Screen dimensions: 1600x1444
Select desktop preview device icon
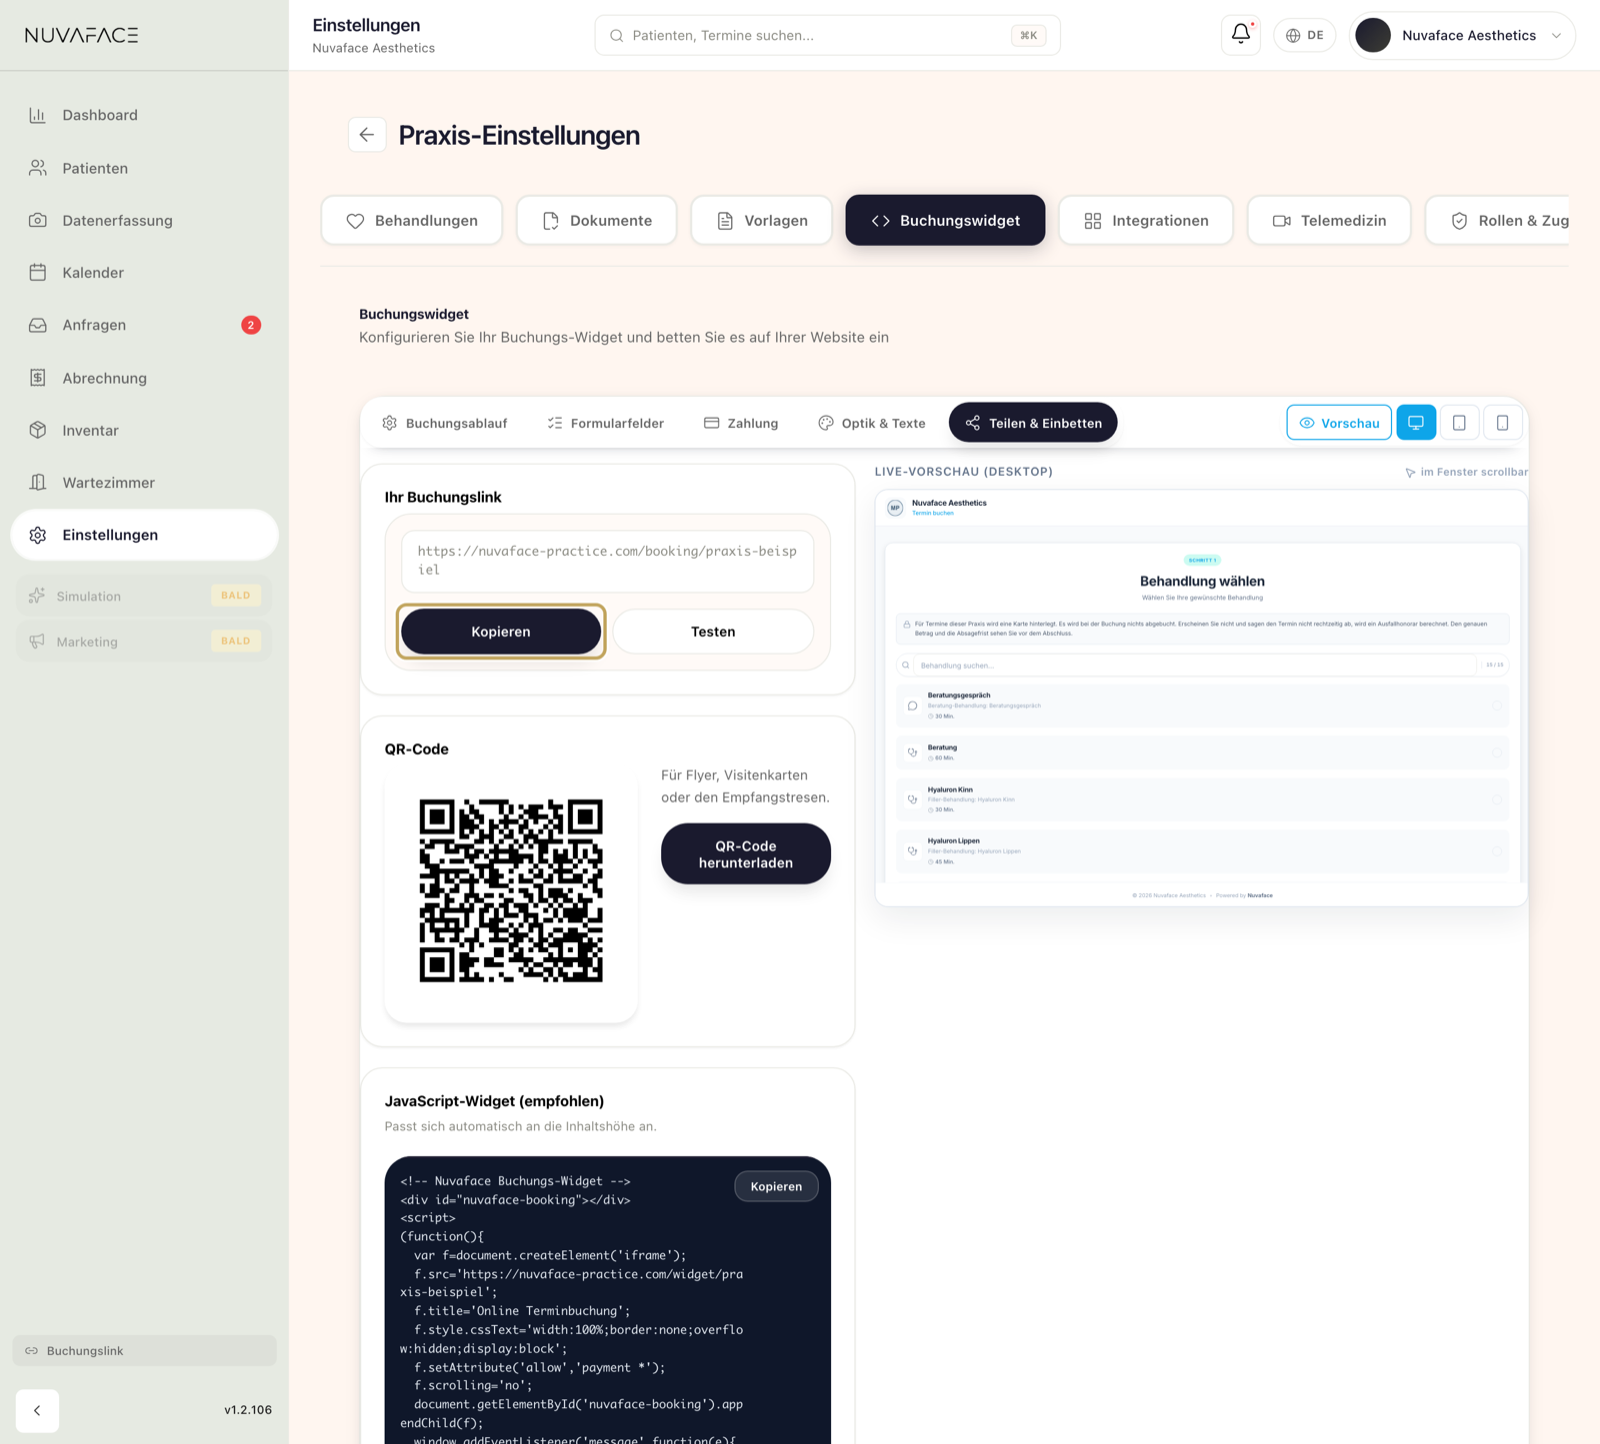pos(1416,423)
